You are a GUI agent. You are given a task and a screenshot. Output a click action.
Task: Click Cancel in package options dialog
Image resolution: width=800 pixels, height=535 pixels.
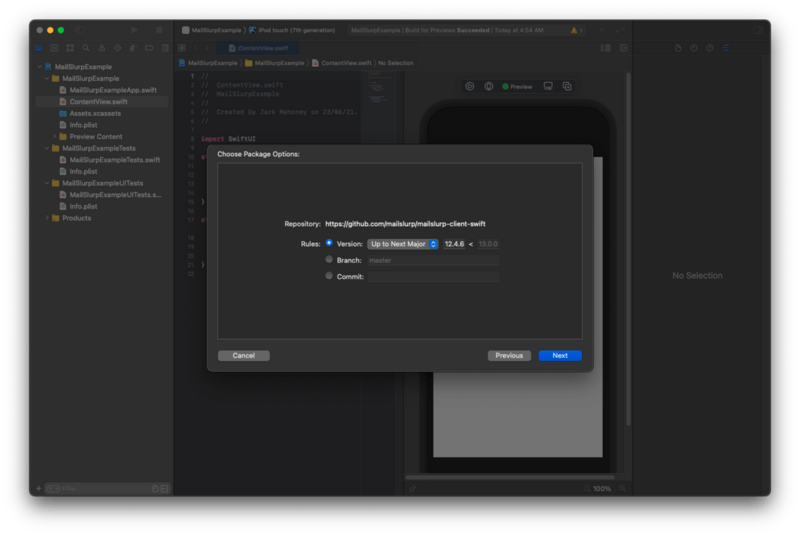[x=244, y=355]
